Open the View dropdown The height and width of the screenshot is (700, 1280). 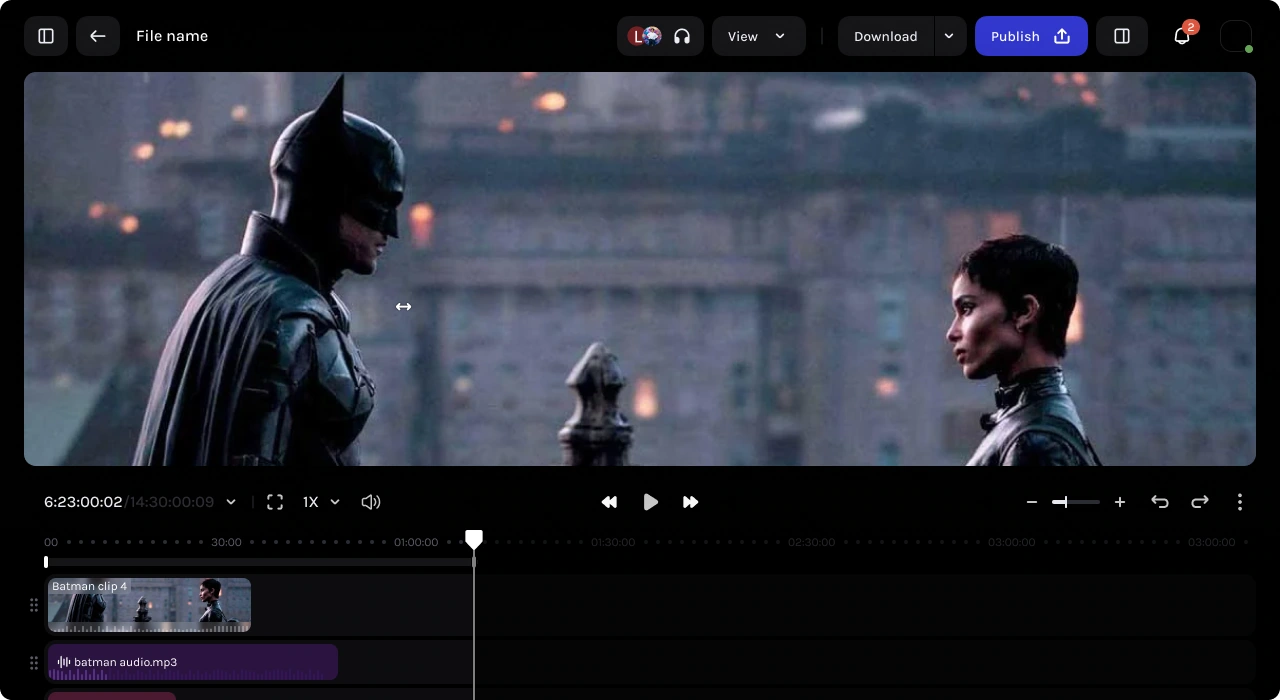point(759,36)
